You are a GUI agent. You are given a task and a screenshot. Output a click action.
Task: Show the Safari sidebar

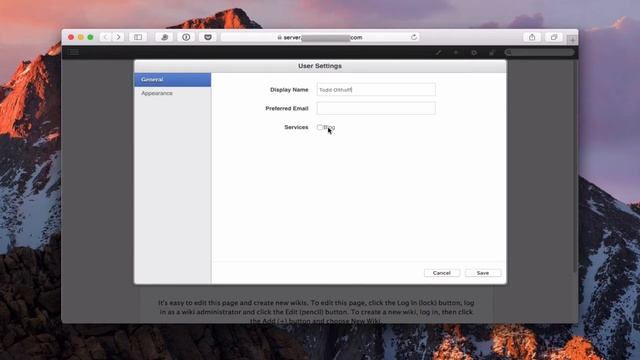click(138, 37)
